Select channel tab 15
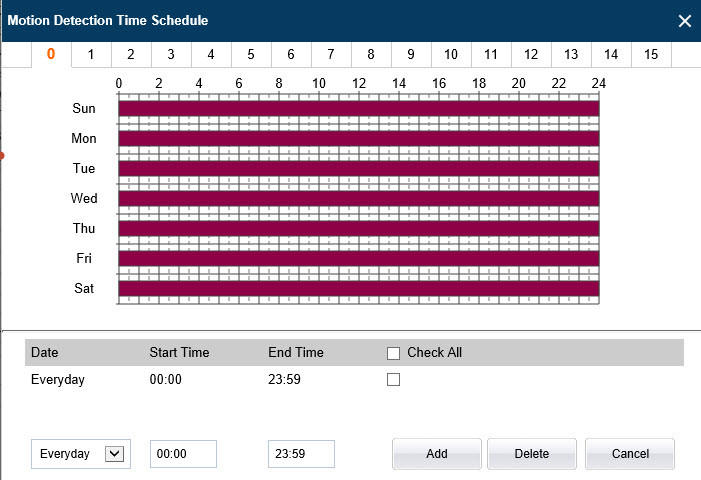Screen dimensions: 701x480 651,54
